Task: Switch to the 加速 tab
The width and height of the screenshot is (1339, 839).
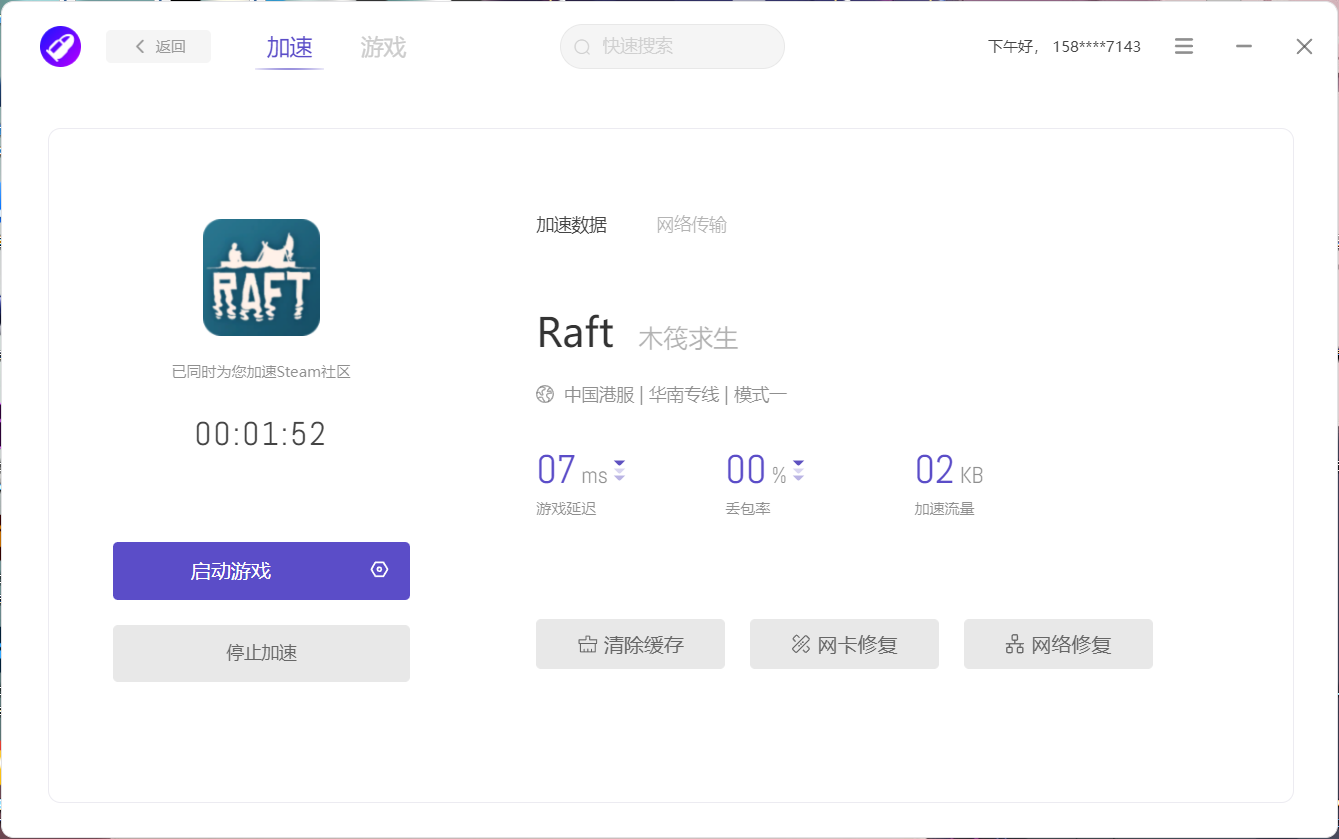Action: [289, 47]
